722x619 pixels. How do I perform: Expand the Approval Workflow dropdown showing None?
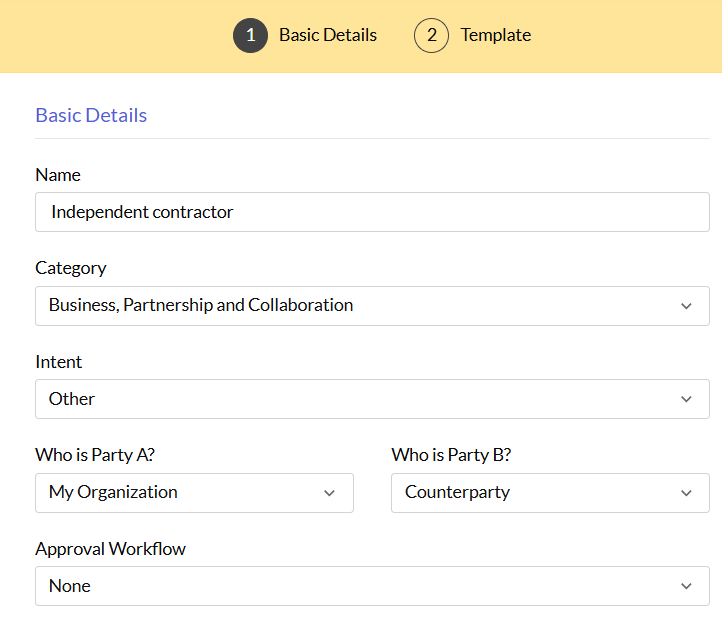coord(350,586)
